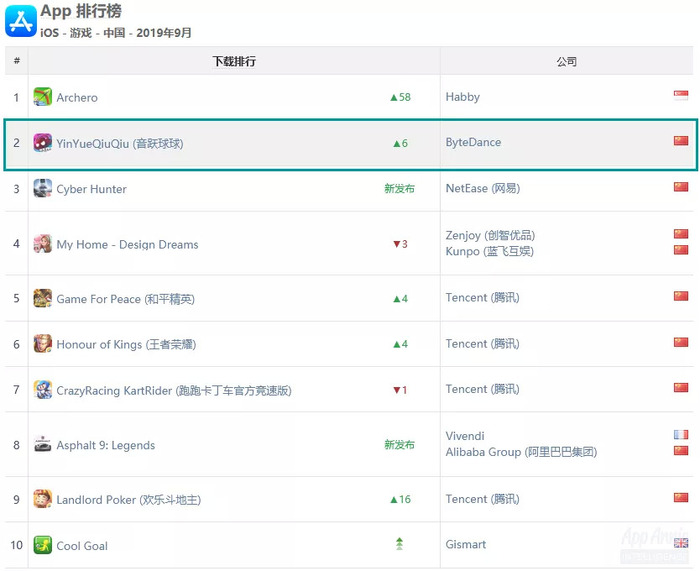The height and width of the screenshot is (571, 700).
Task: Open Tencent link in Game For Peace row
Action: [x=483, y=298]
